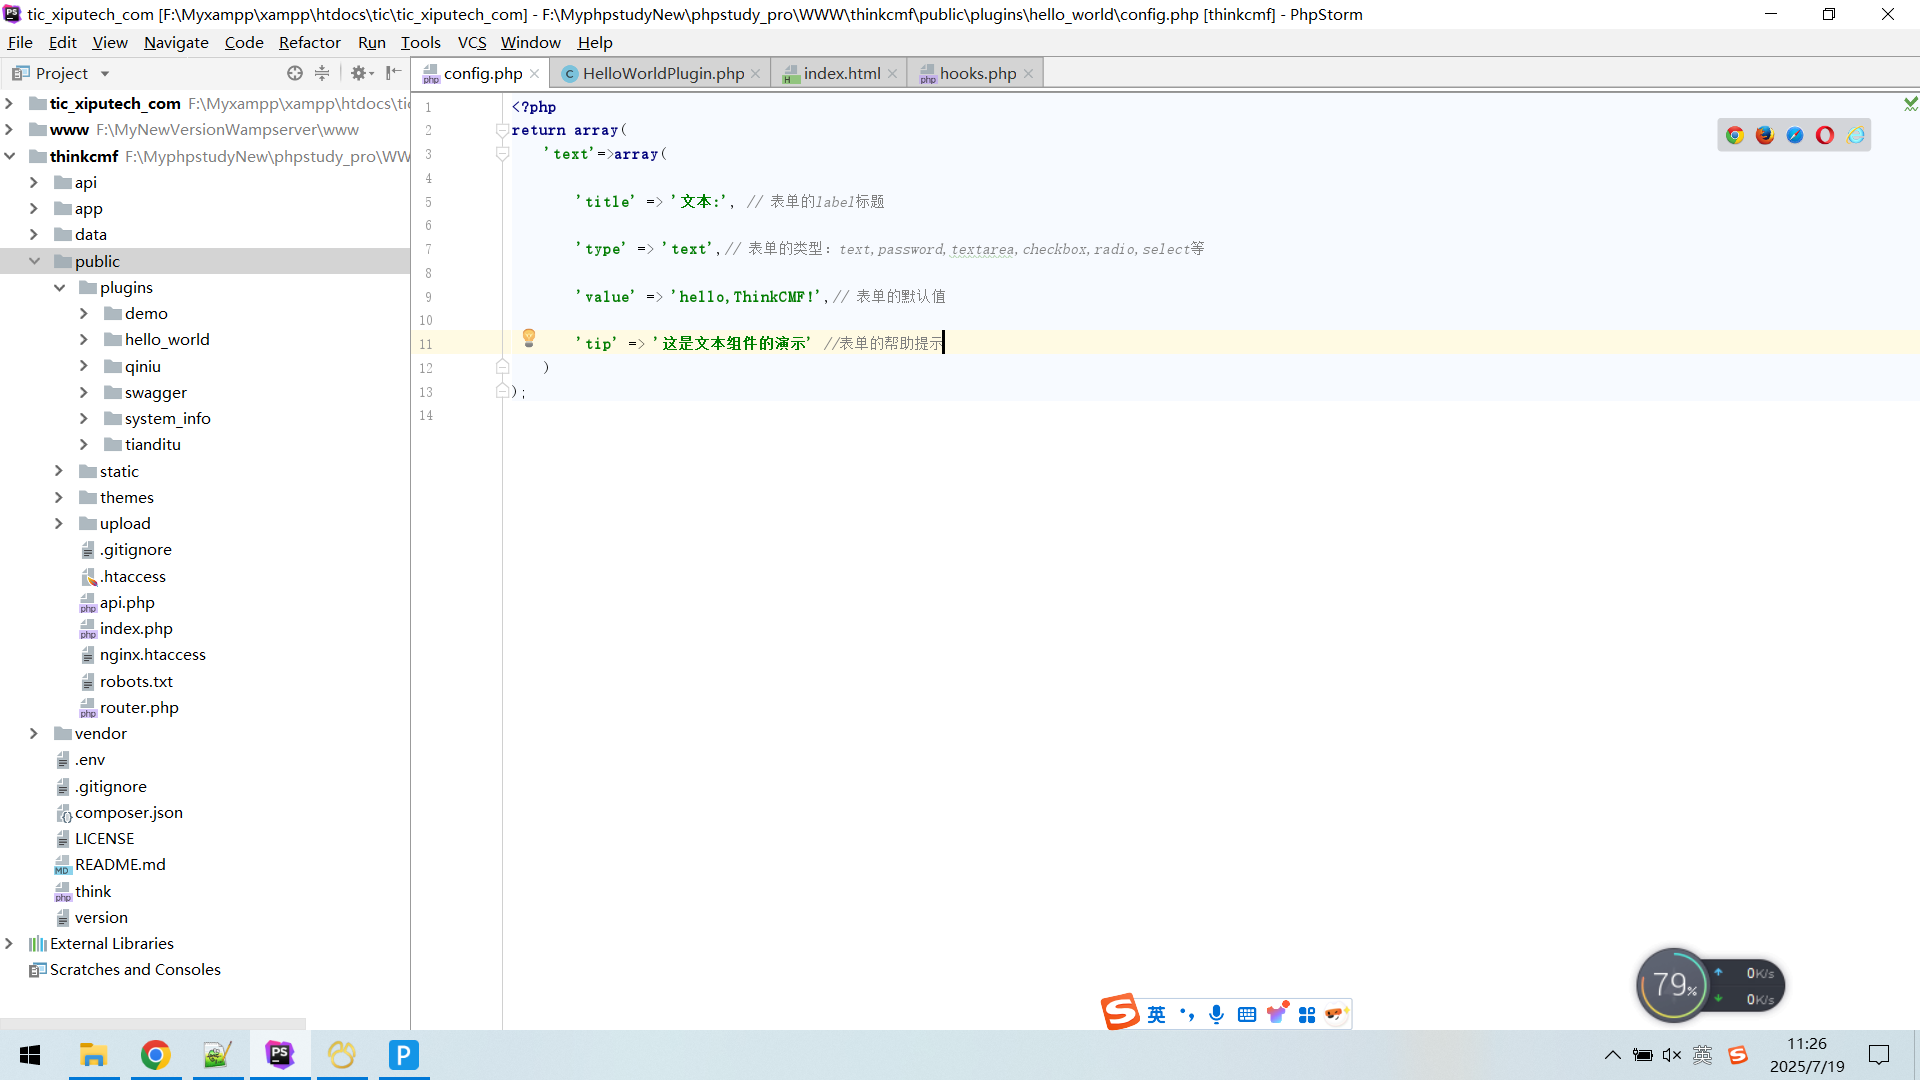Click the Safari browser icon in editor
The height and width of the screenshot is (1080, 1920).
click(1795, 135)
